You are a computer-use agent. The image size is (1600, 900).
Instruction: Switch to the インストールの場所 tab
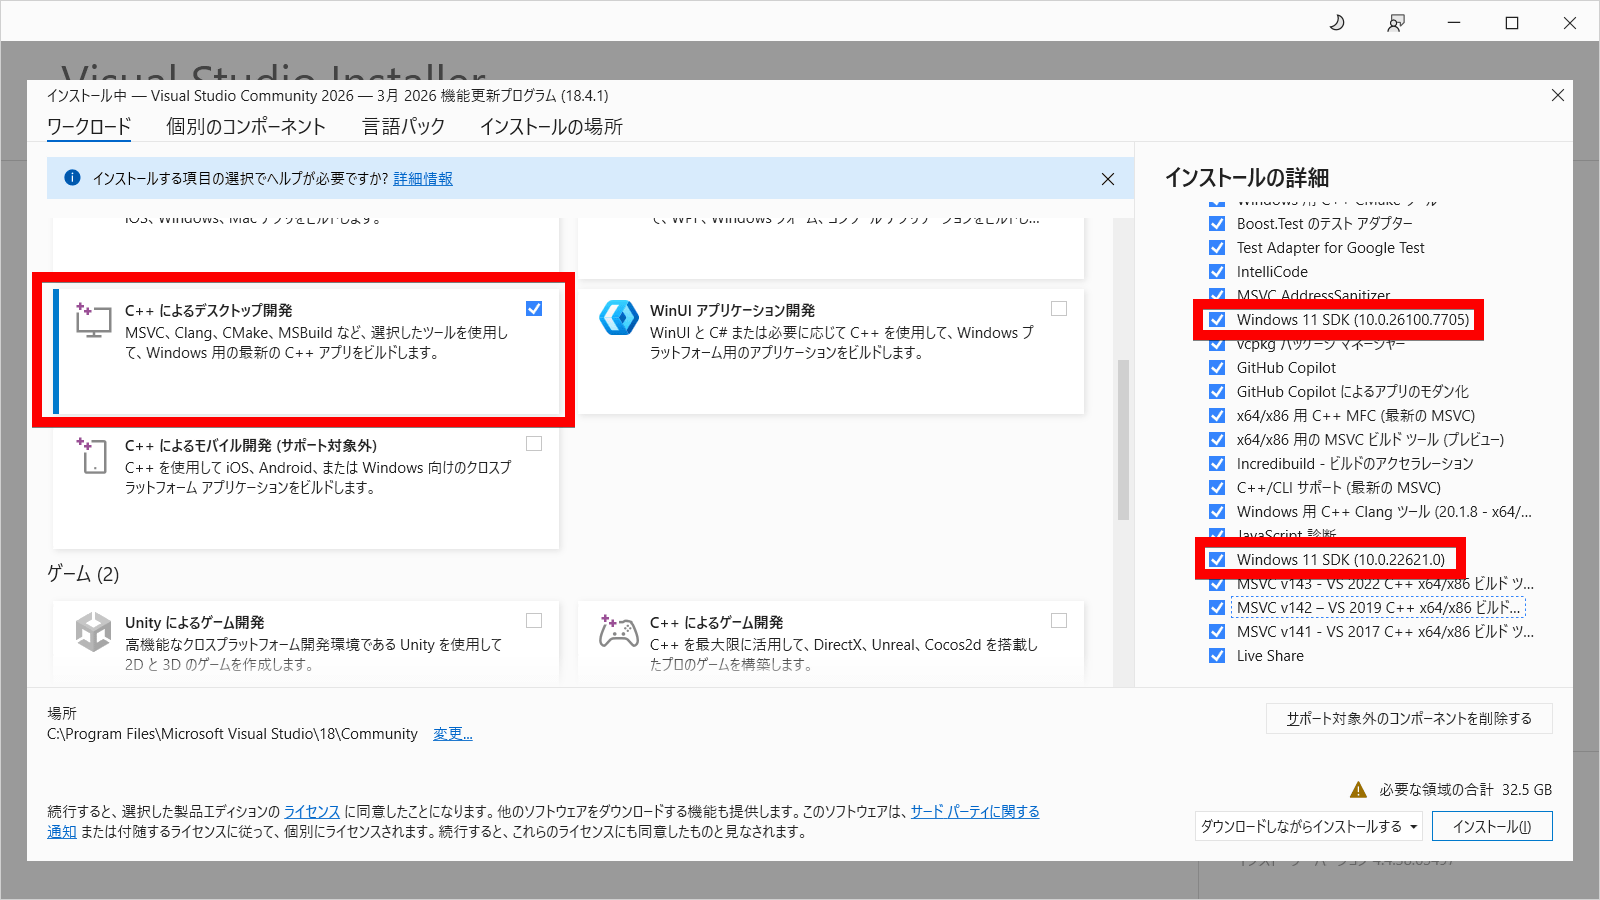551,127
